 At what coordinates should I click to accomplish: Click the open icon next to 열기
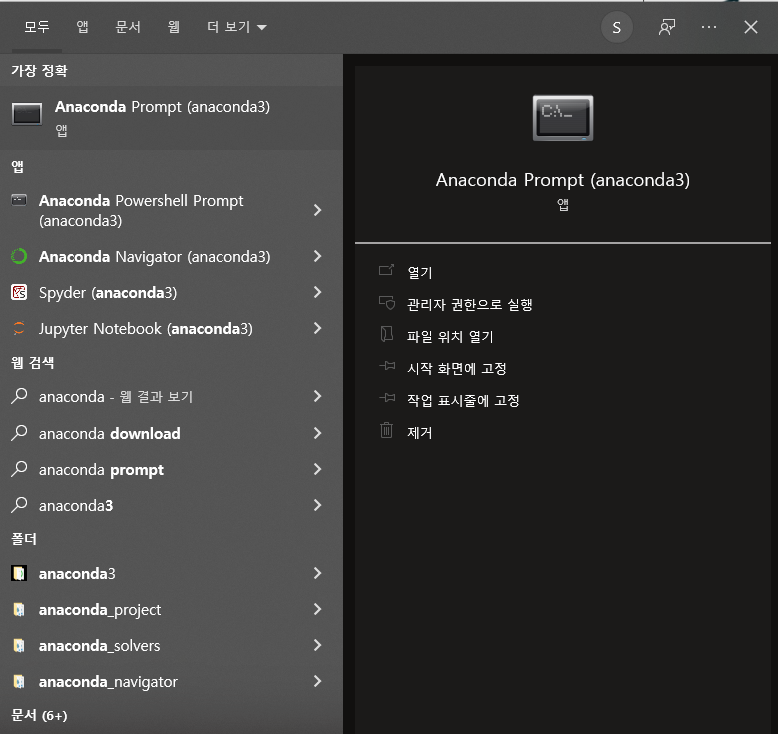pyautogui.click(x=387, y=270)
